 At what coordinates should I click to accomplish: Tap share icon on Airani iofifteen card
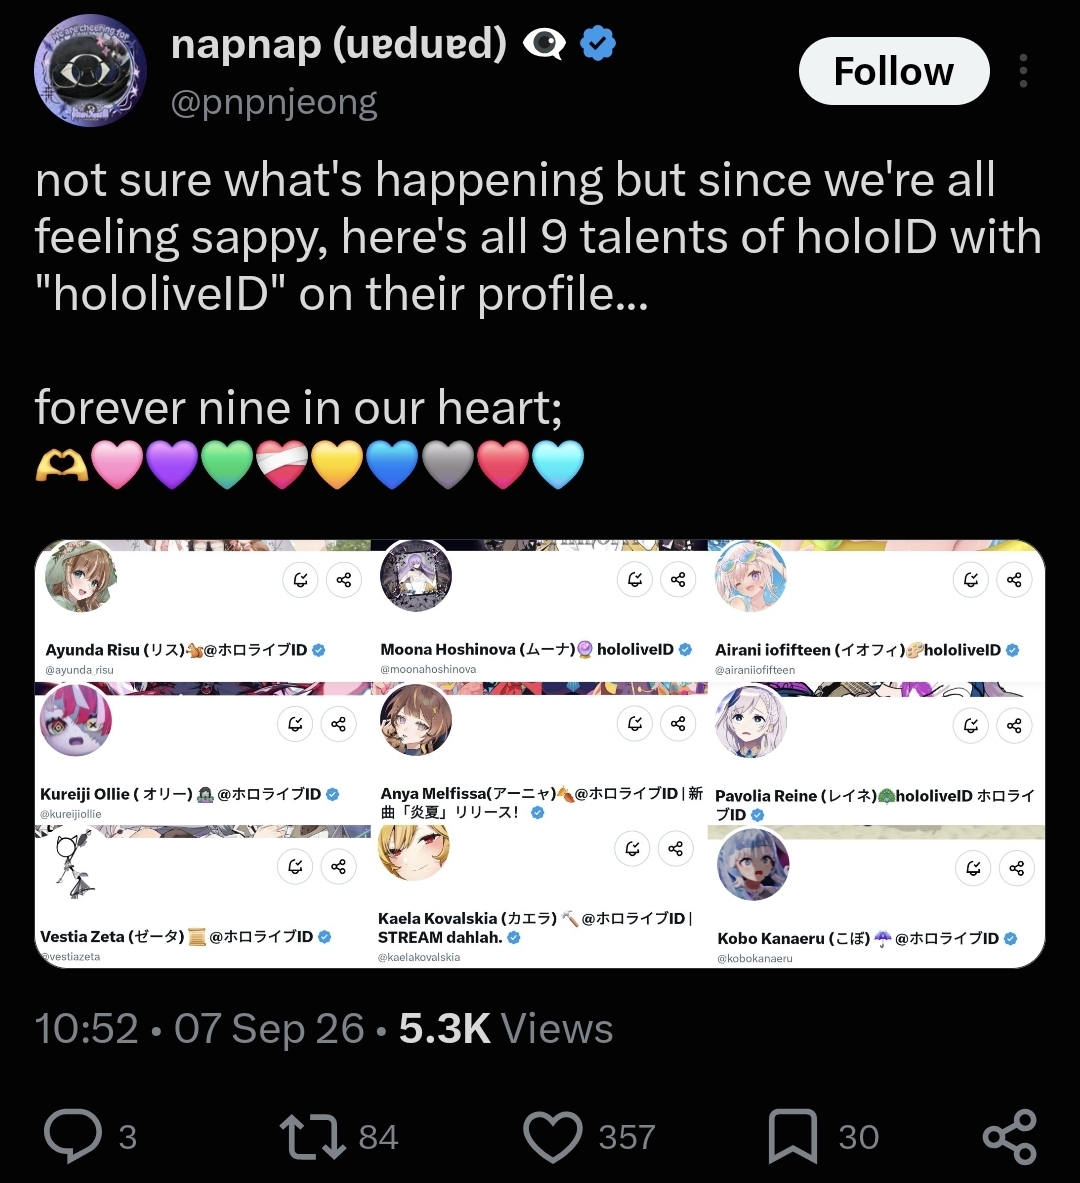coord(1014,579)
